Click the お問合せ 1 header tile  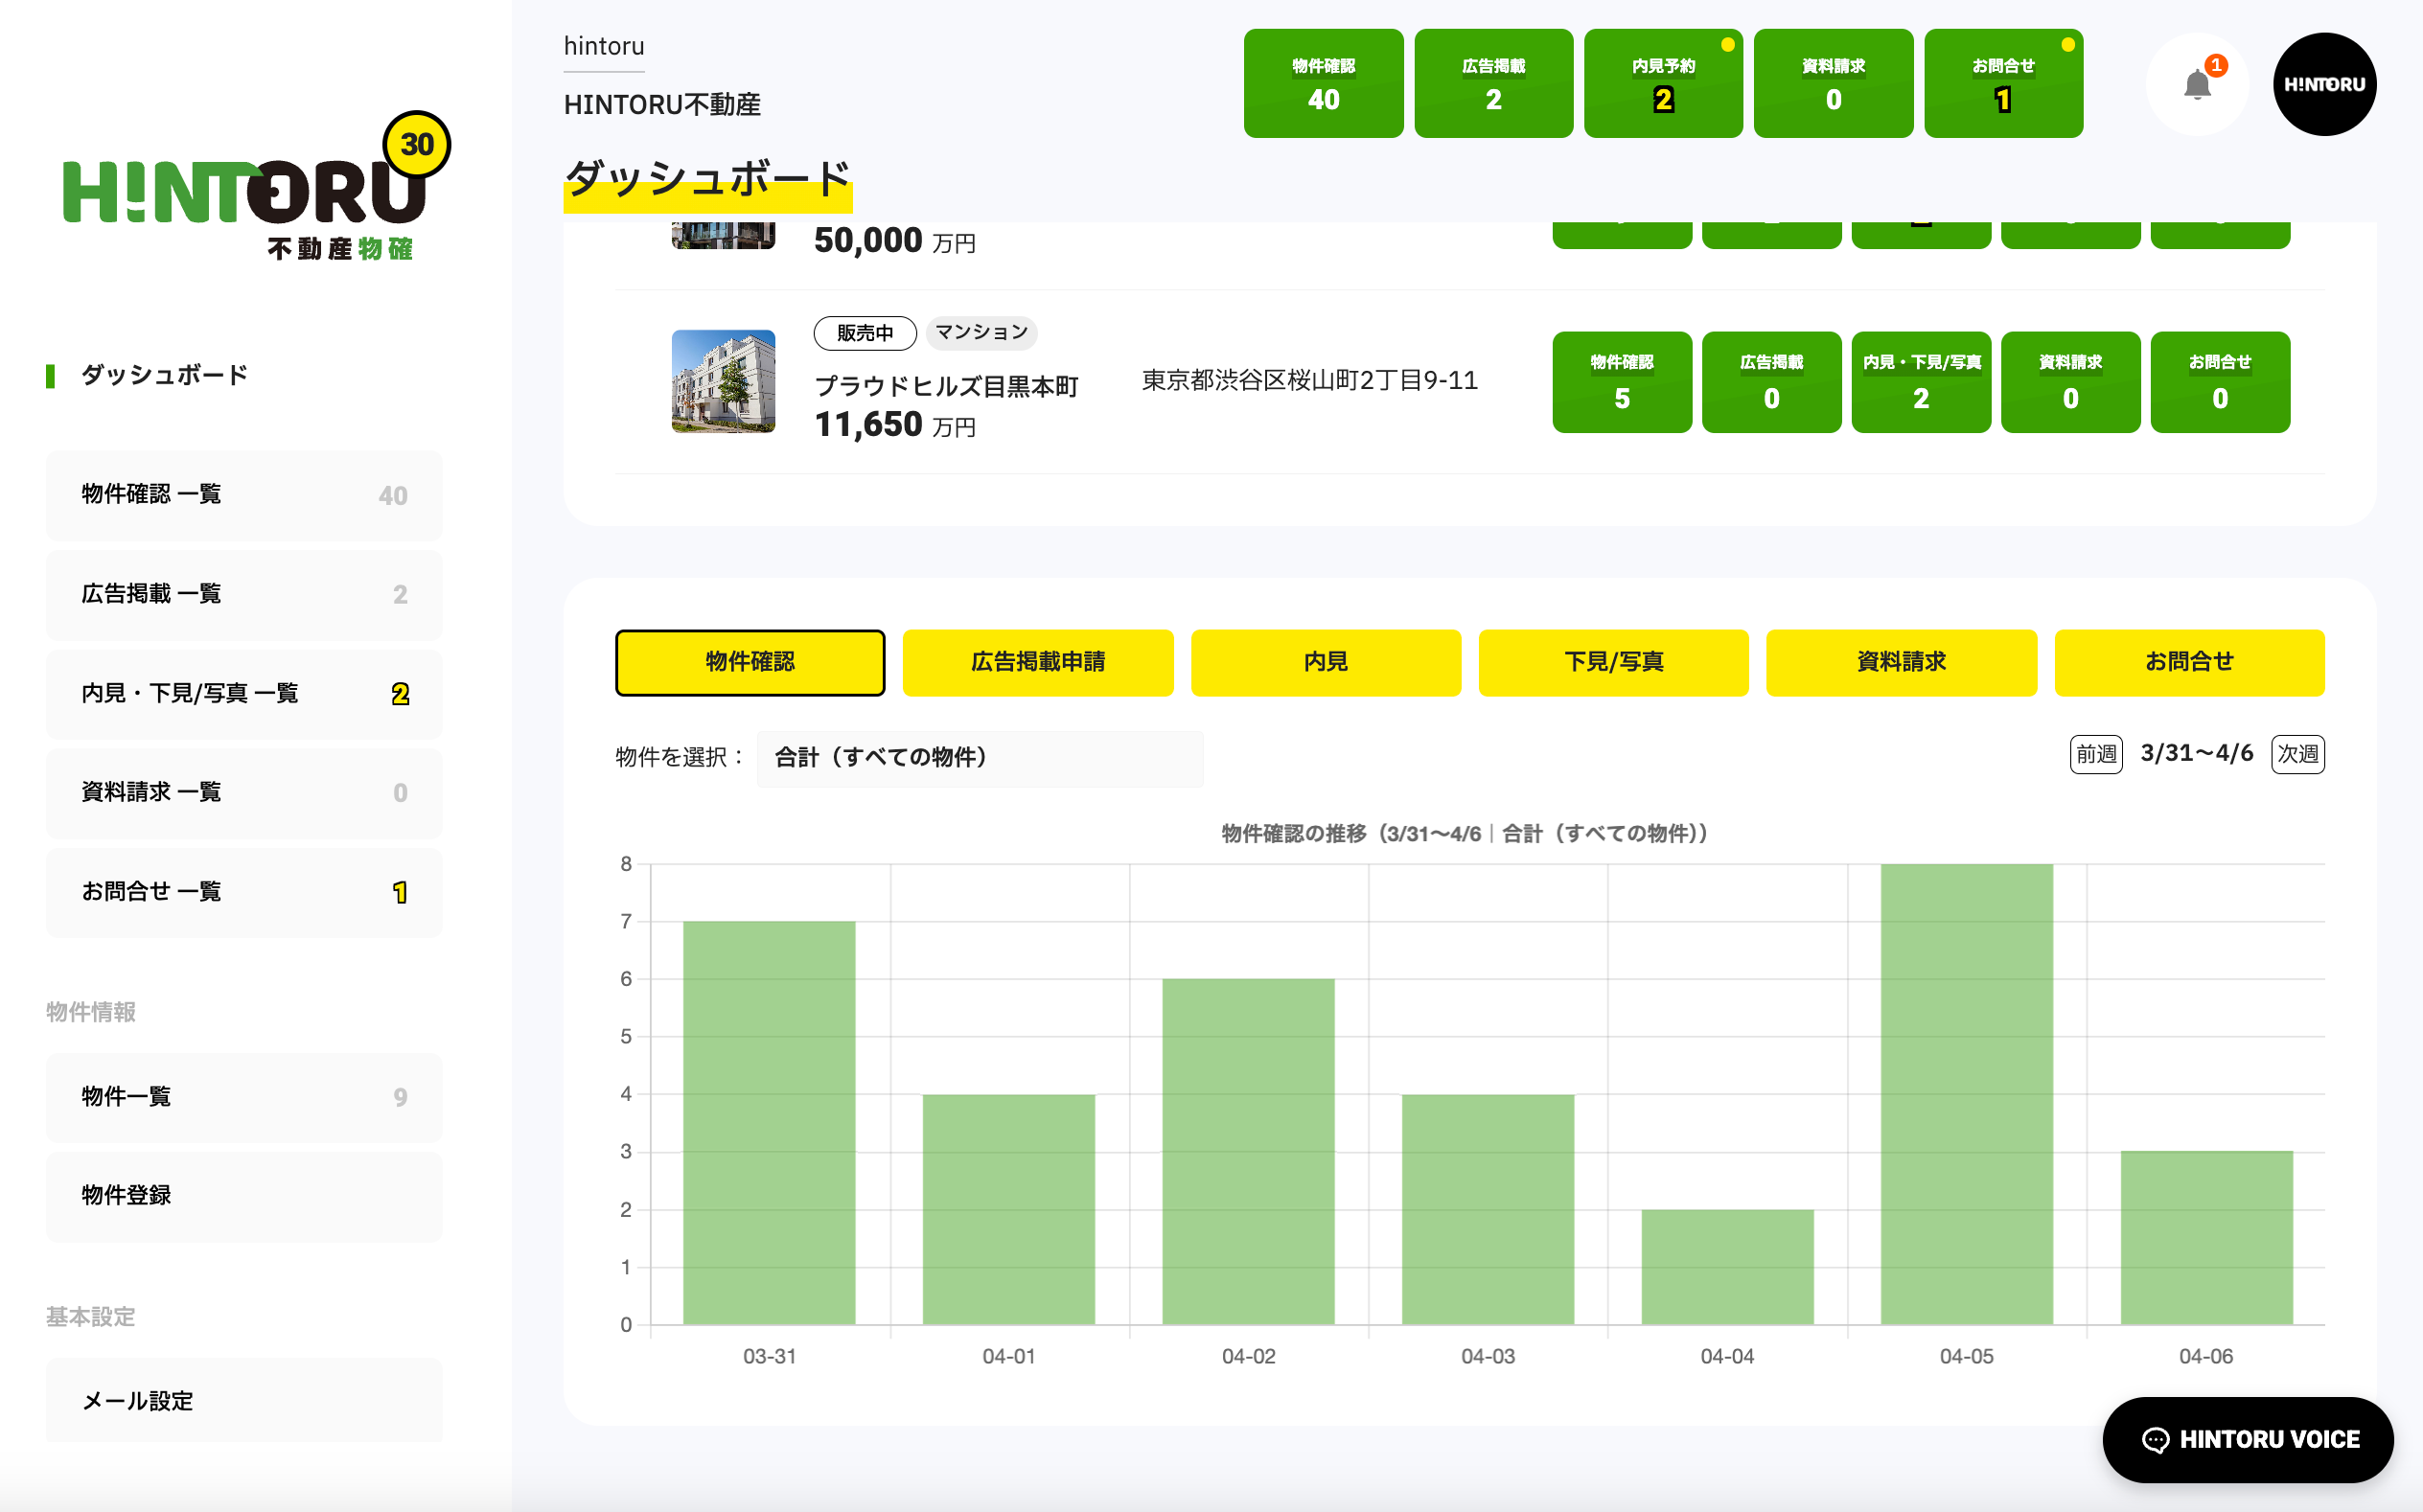[2003, 84]
